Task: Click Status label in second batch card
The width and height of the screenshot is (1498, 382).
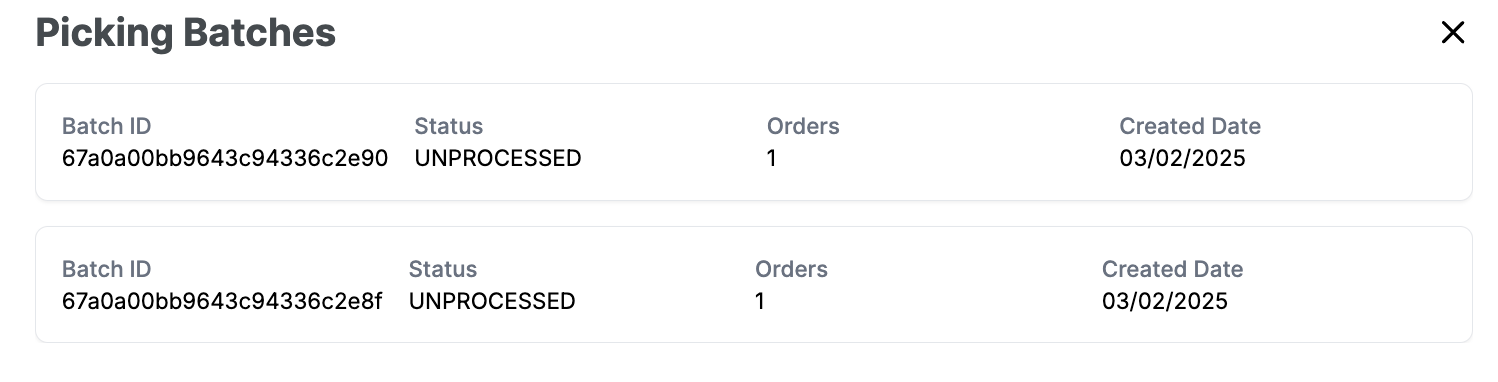Action: 443,270
